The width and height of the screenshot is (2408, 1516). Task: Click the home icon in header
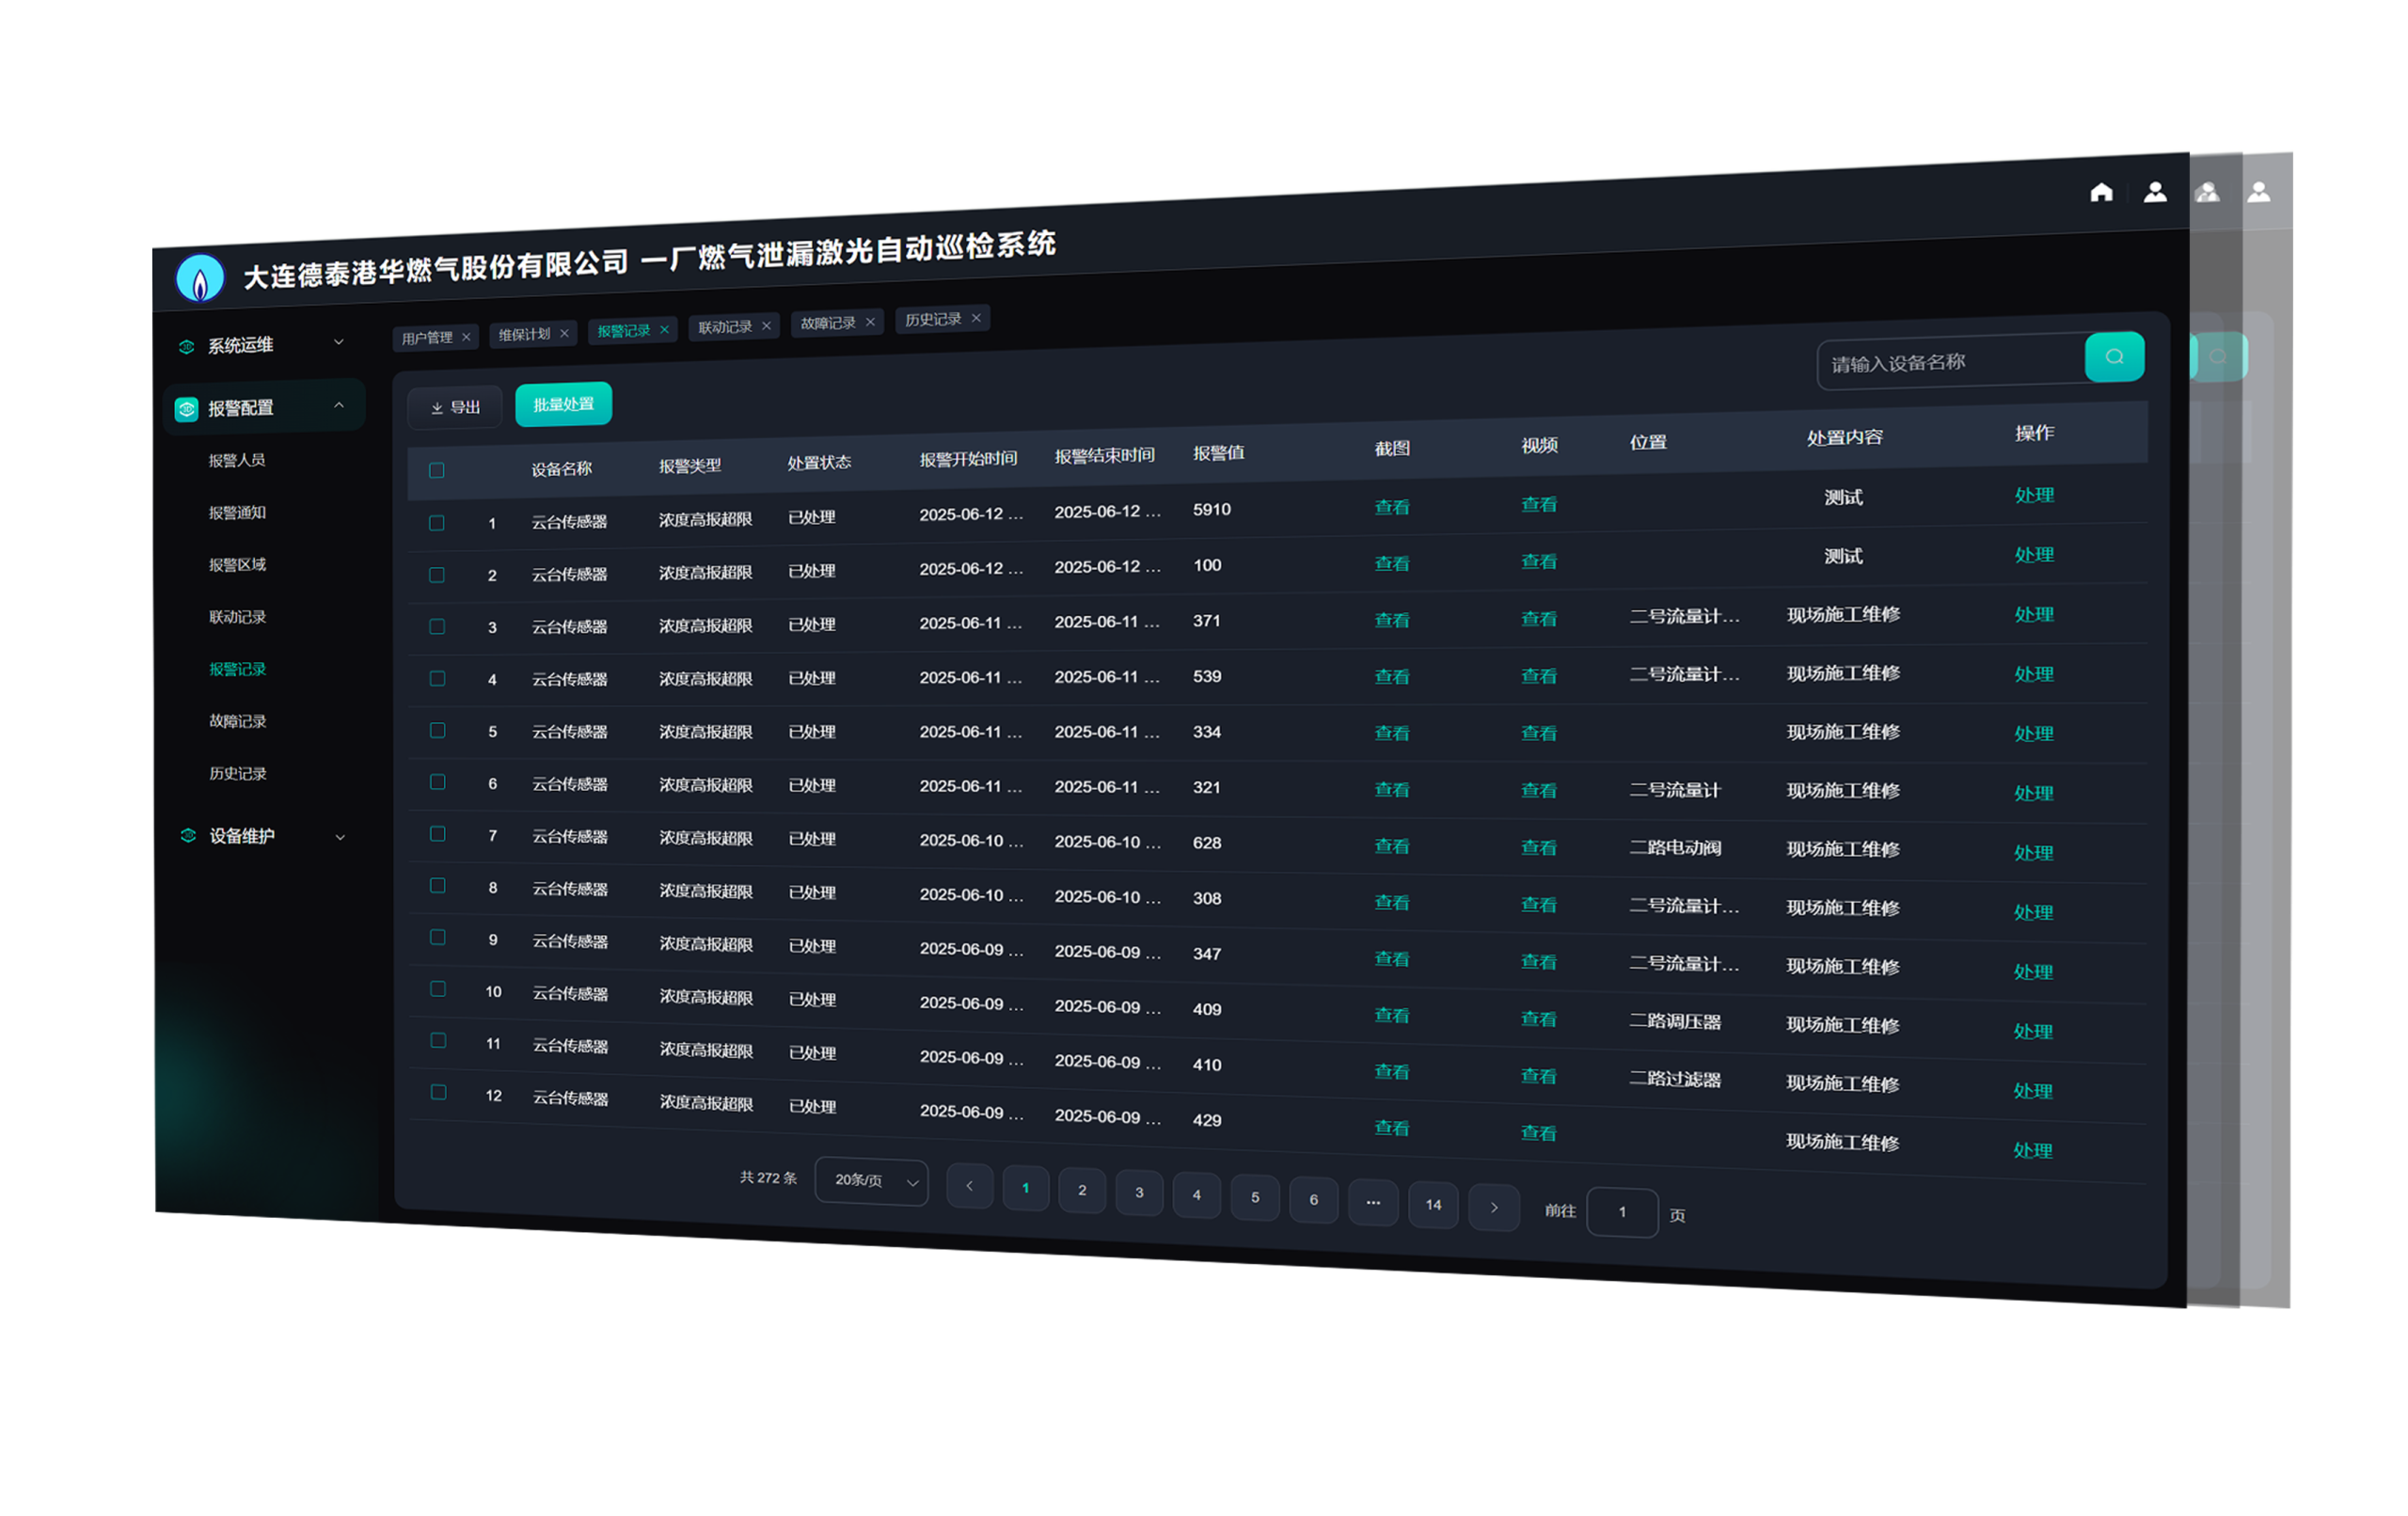tap(2101, 192)
